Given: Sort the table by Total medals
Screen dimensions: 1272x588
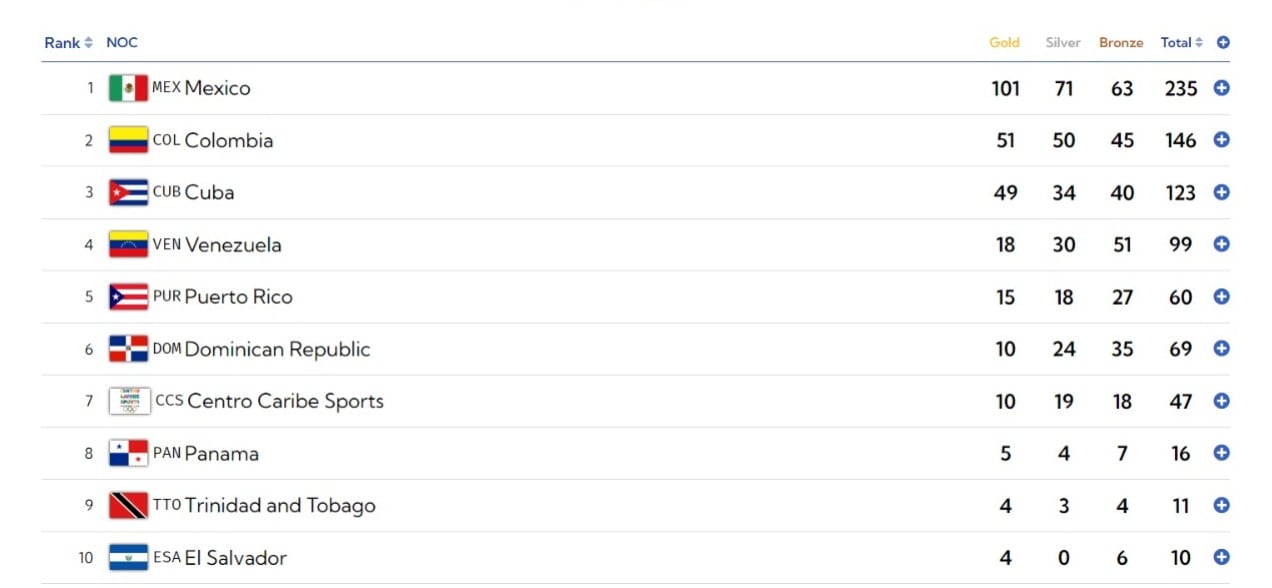Looking at the screenshot, I should (1181, 43).
